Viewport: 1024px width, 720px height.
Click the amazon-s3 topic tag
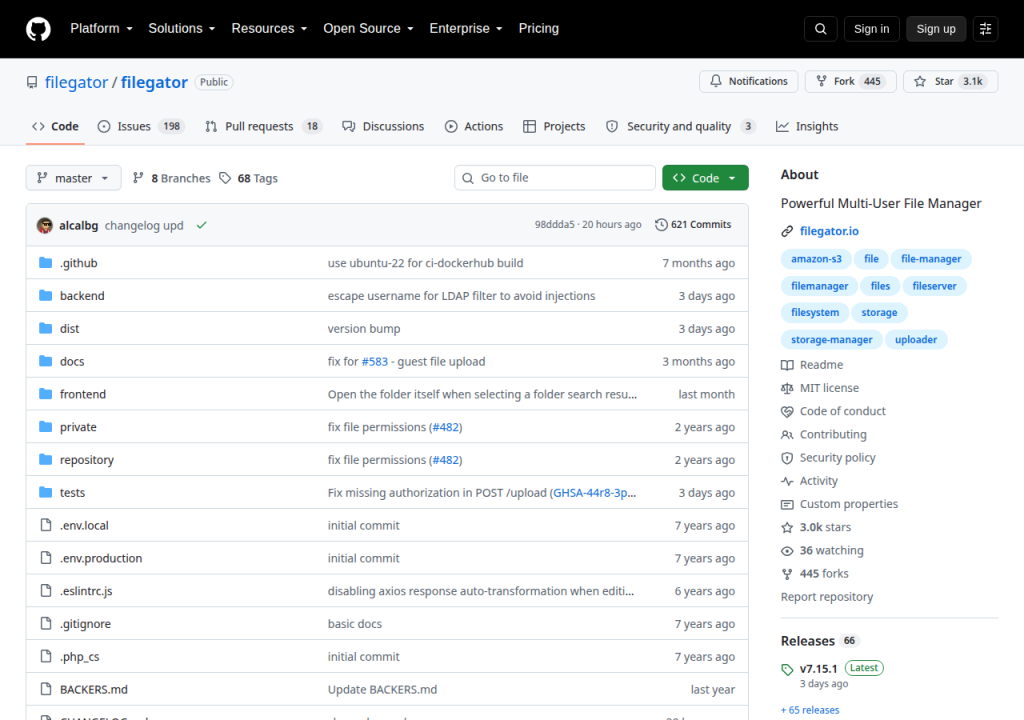click(x=816, y=259)
